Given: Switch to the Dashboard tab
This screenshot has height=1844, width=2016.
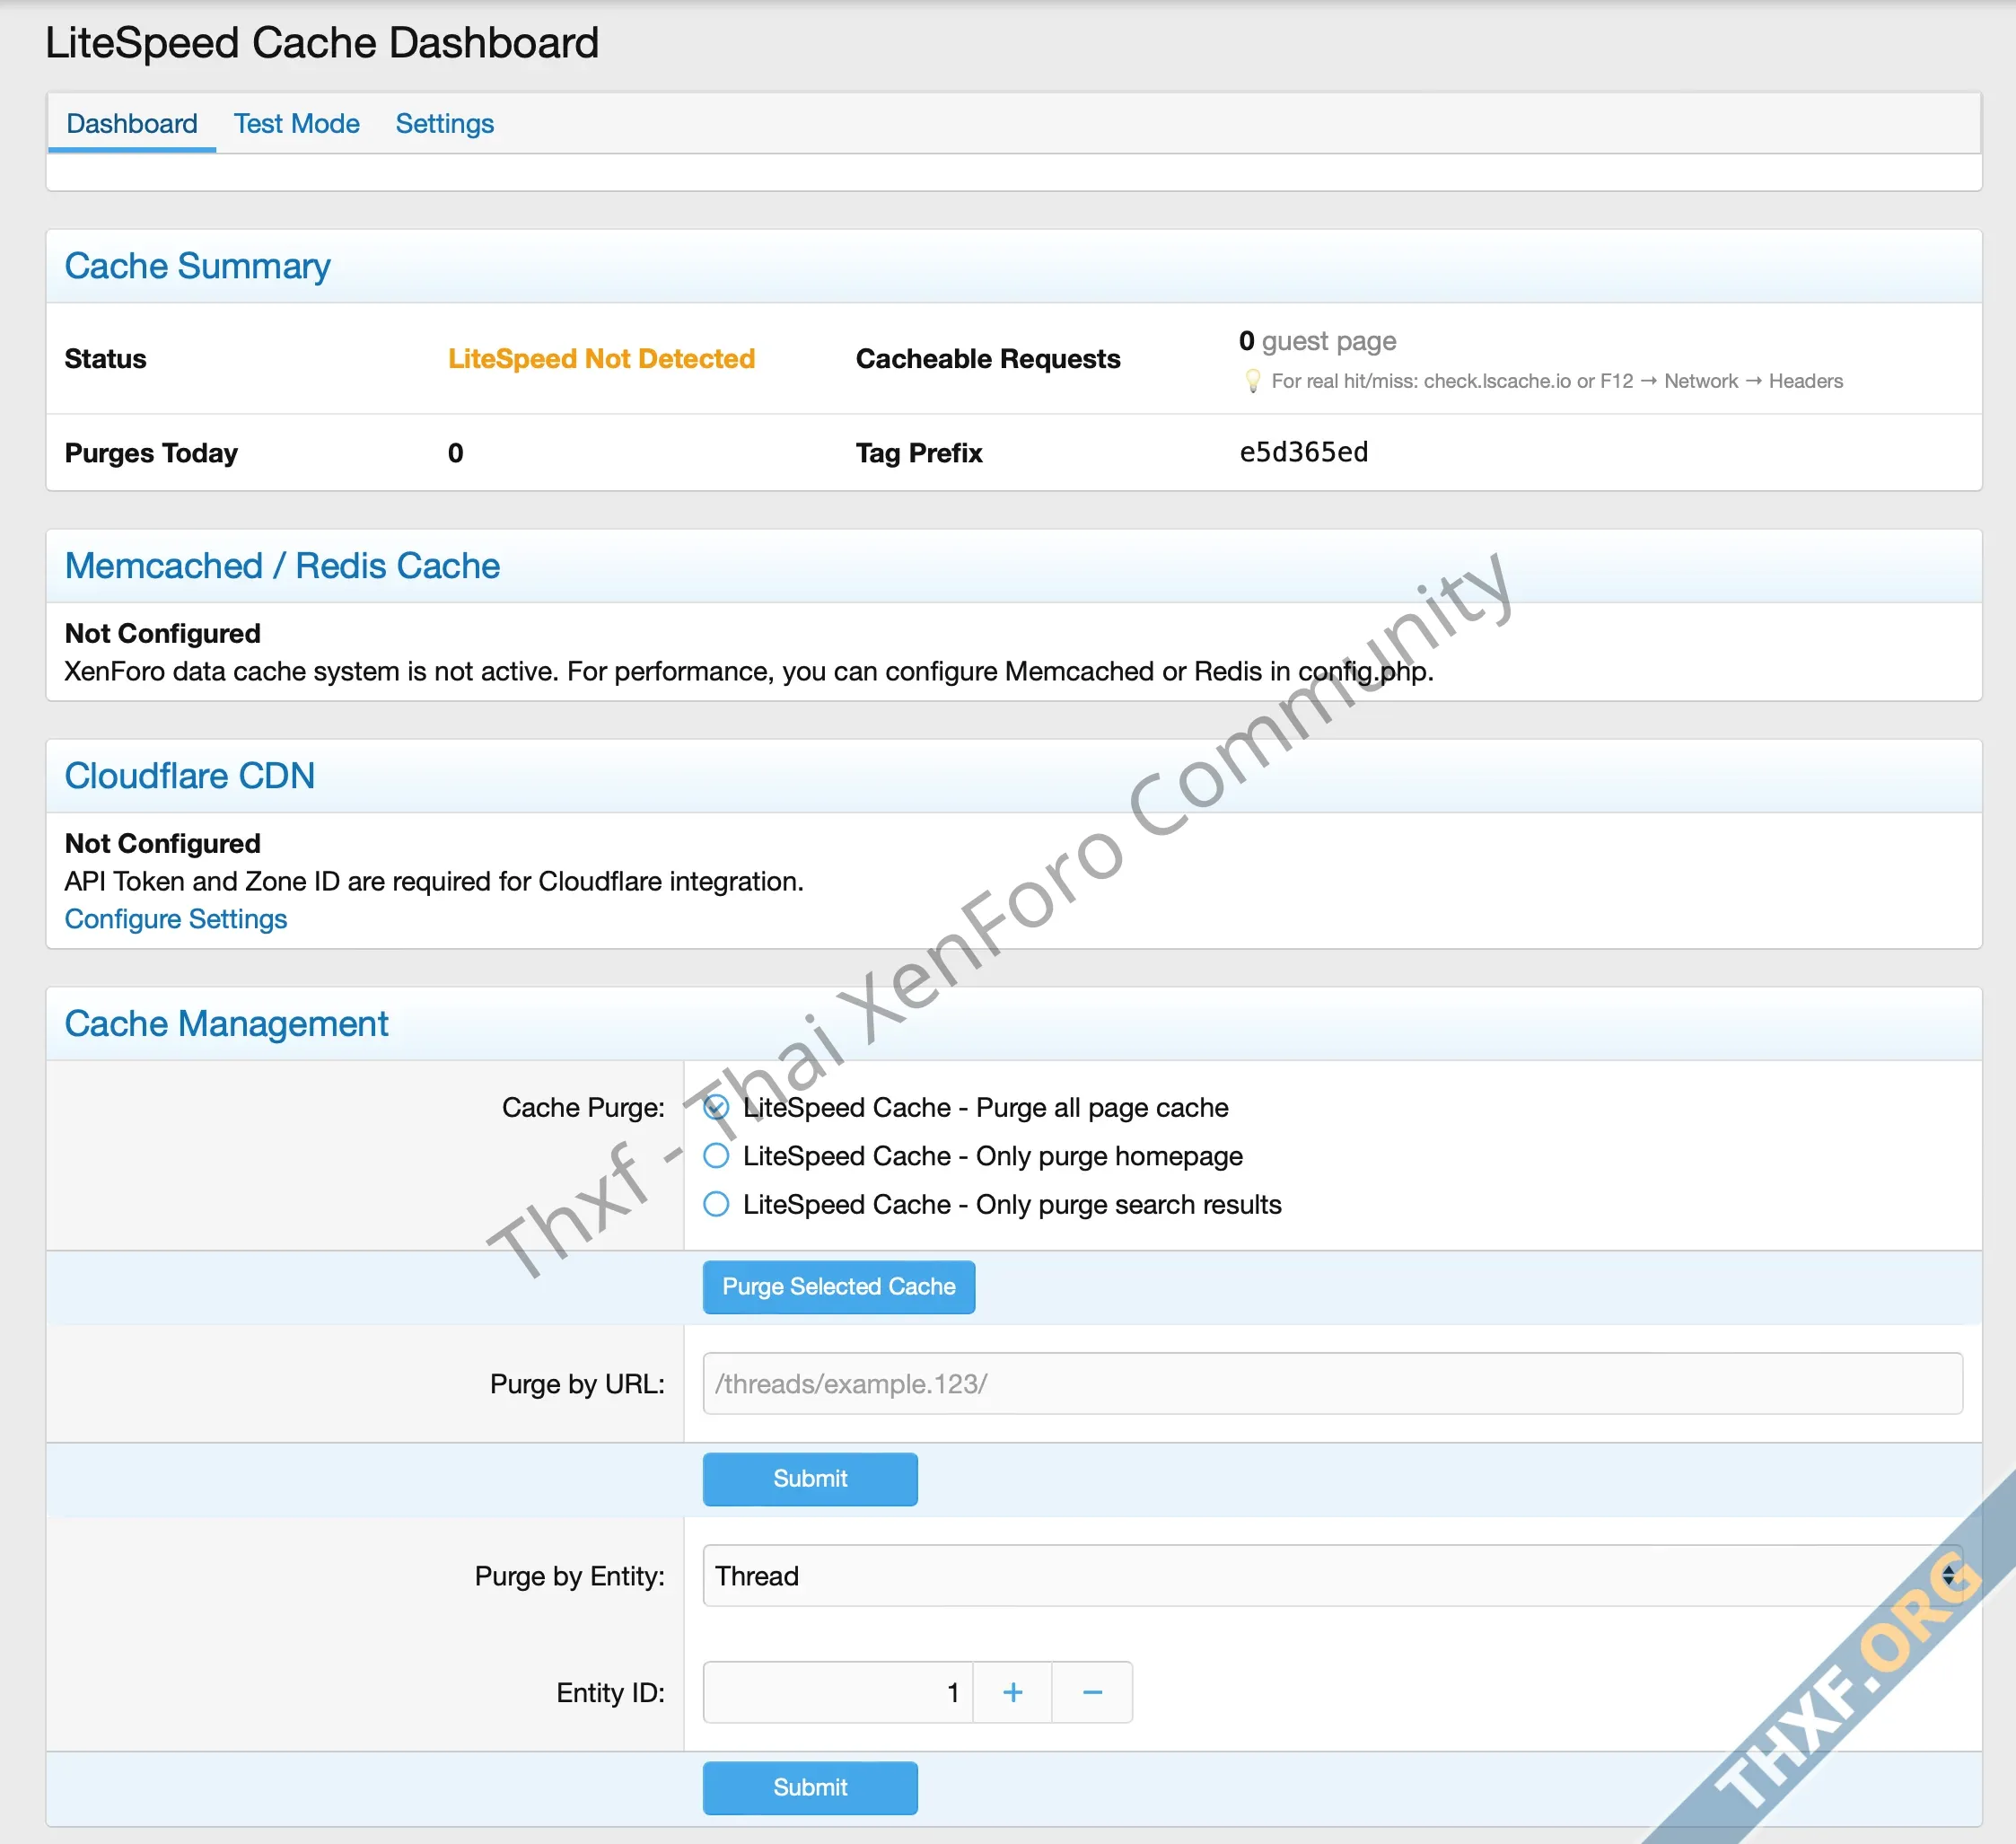Looking at the screenshot, I should 132,124.
